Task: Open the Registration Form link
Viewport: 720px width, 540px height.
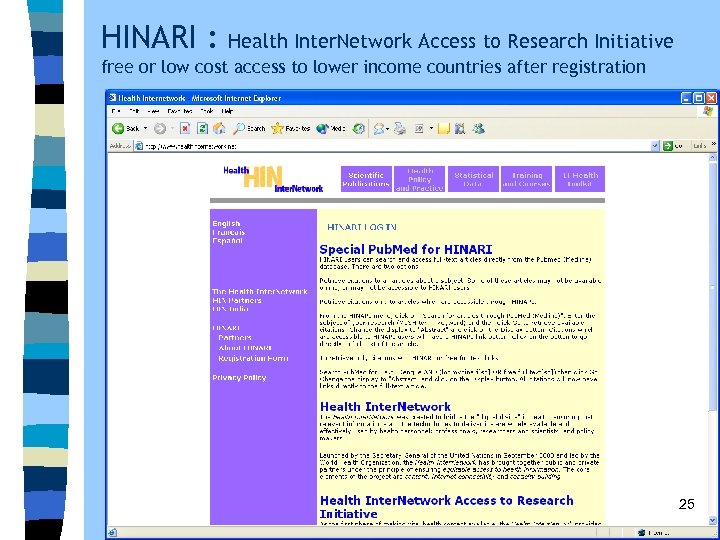Action: [253, 358]
